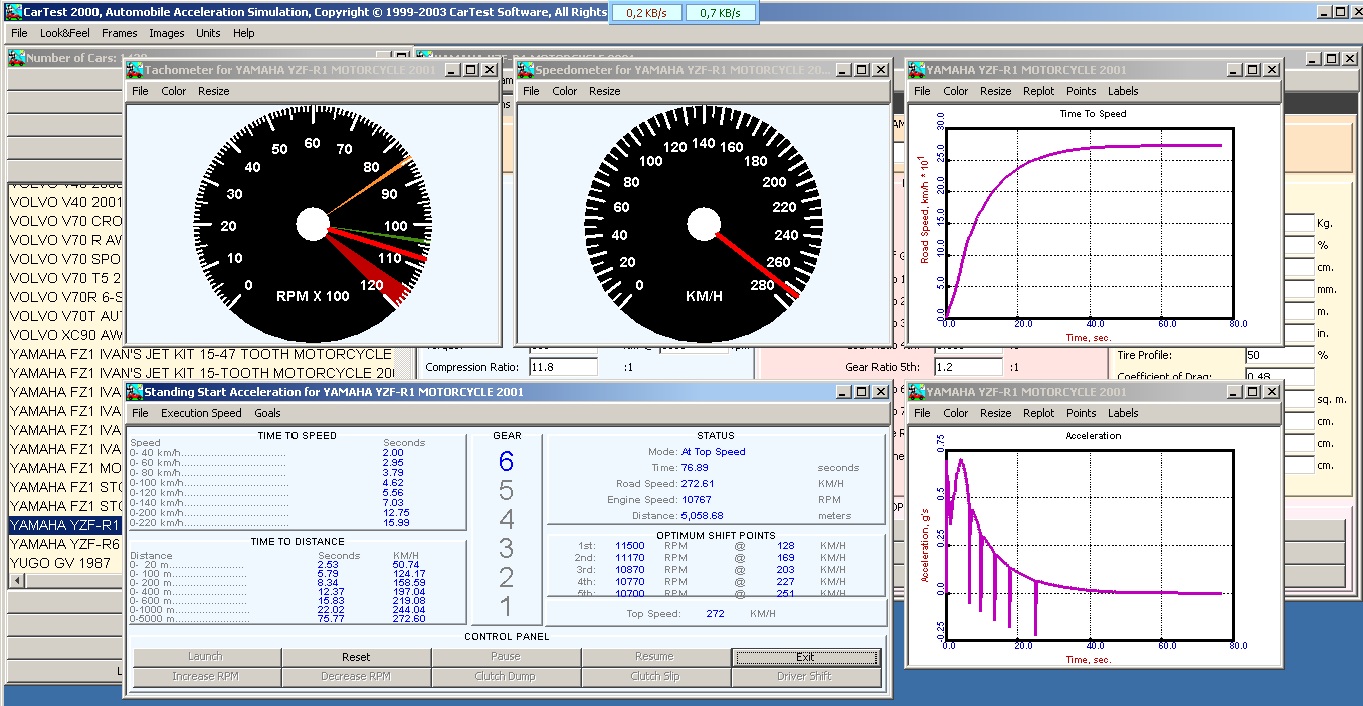Select YAMAHA YZF-R6 in the car list
This screenshot has height=706, width=1363.
point(64,544)
